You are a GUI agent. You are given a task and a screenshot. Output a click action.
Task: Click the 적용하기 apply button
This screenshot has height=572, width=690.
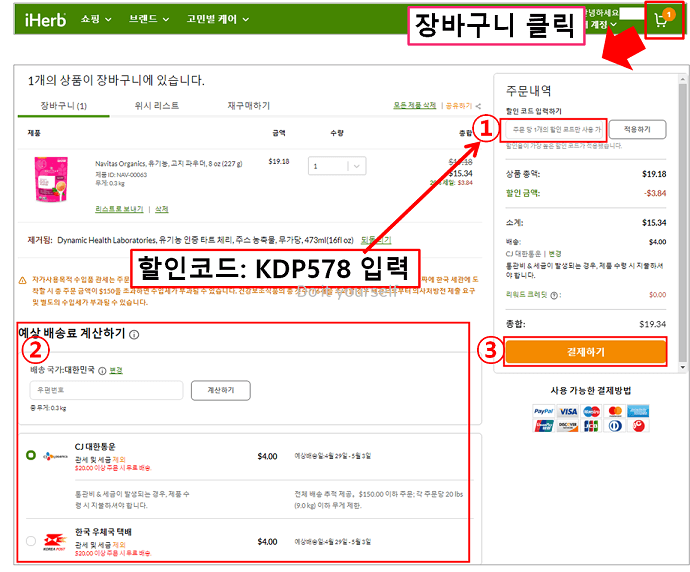click(637, 129)
